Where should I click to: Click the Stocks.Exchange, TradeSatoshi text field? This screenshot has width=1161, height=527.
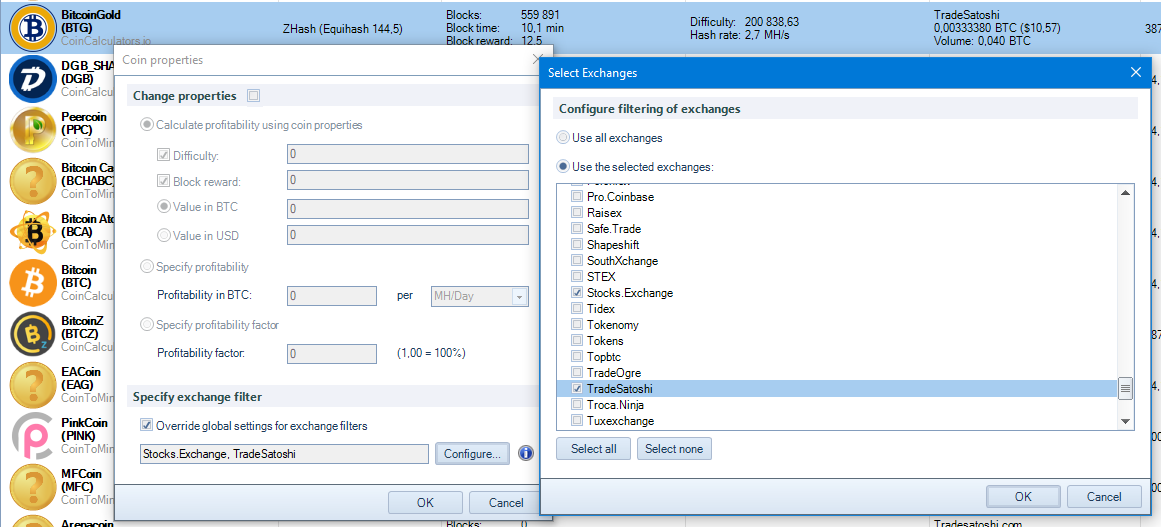[284, 454]
